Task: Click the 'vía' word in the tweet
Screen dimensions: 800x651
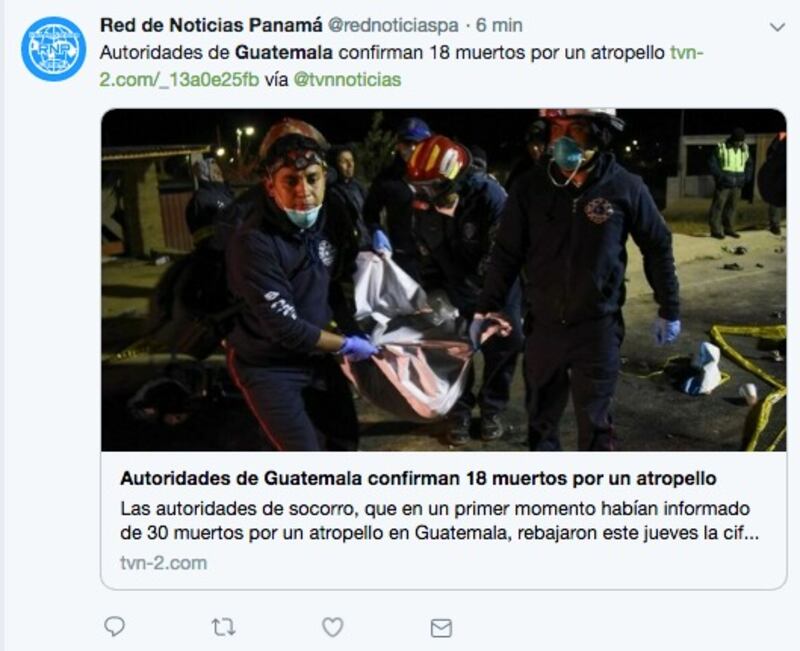Action: (276, 80)
